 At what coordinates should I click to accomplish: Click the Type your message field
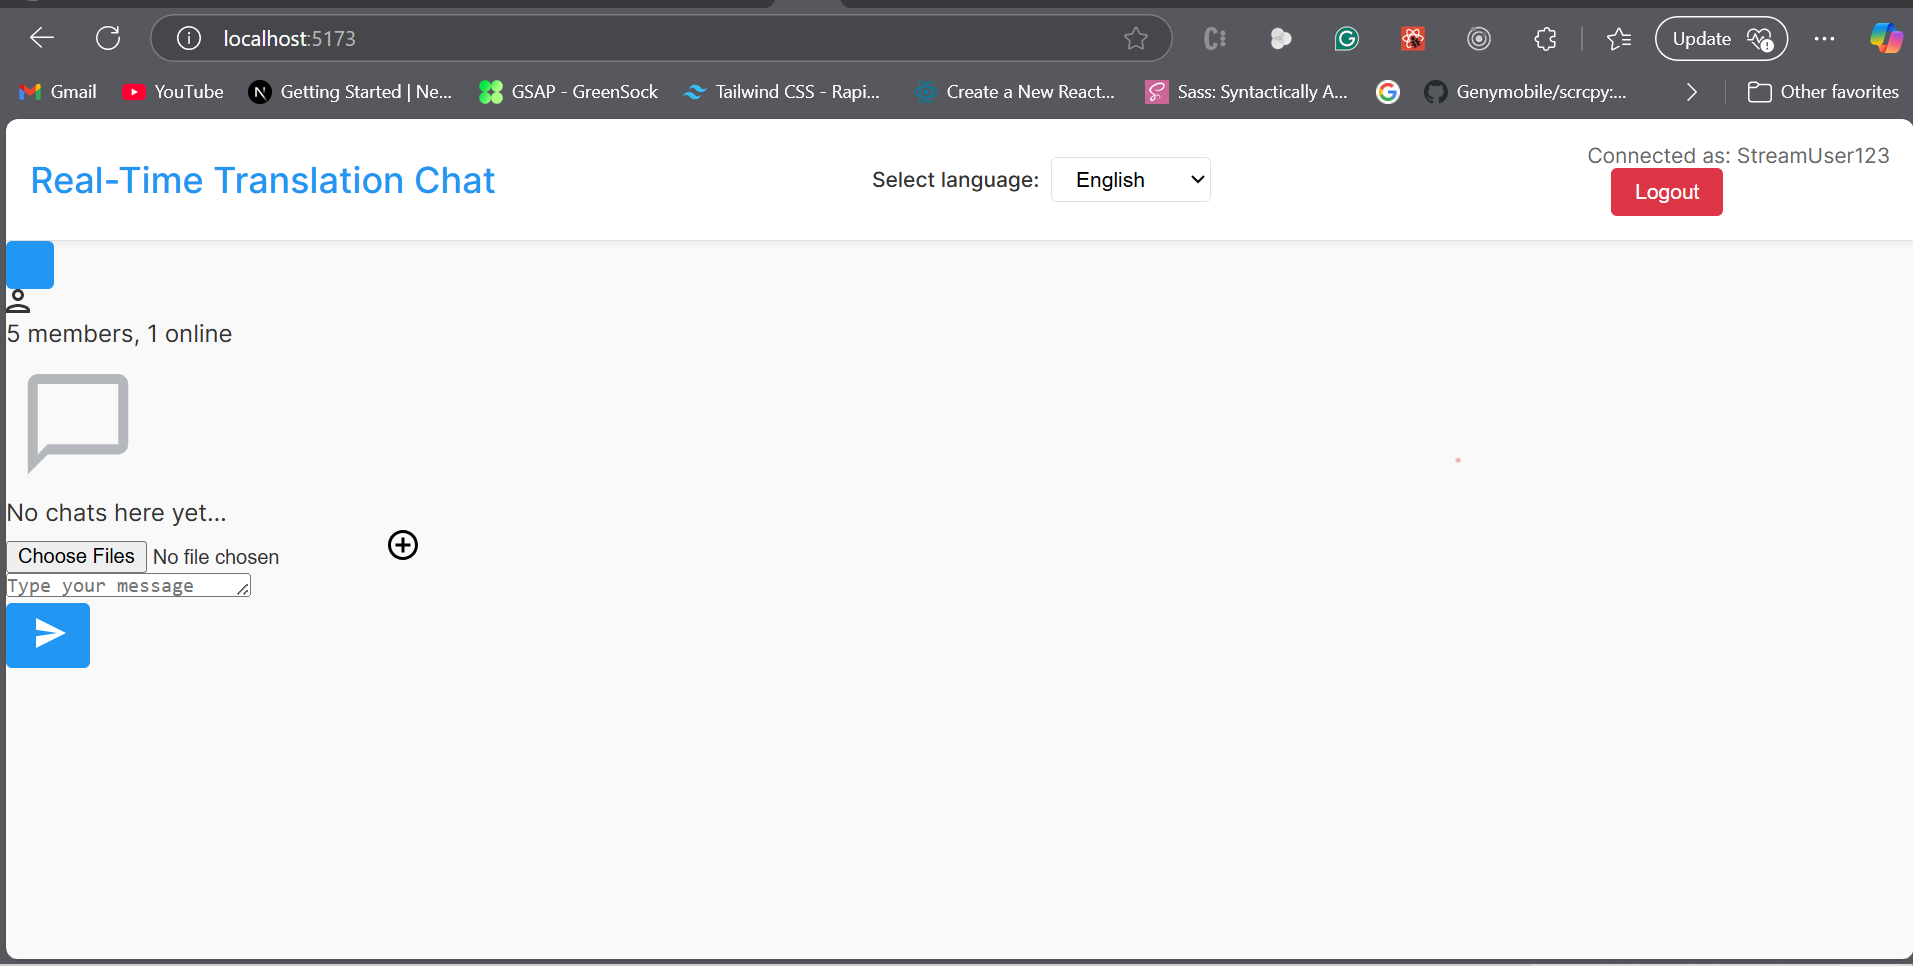tap(128, 586)
